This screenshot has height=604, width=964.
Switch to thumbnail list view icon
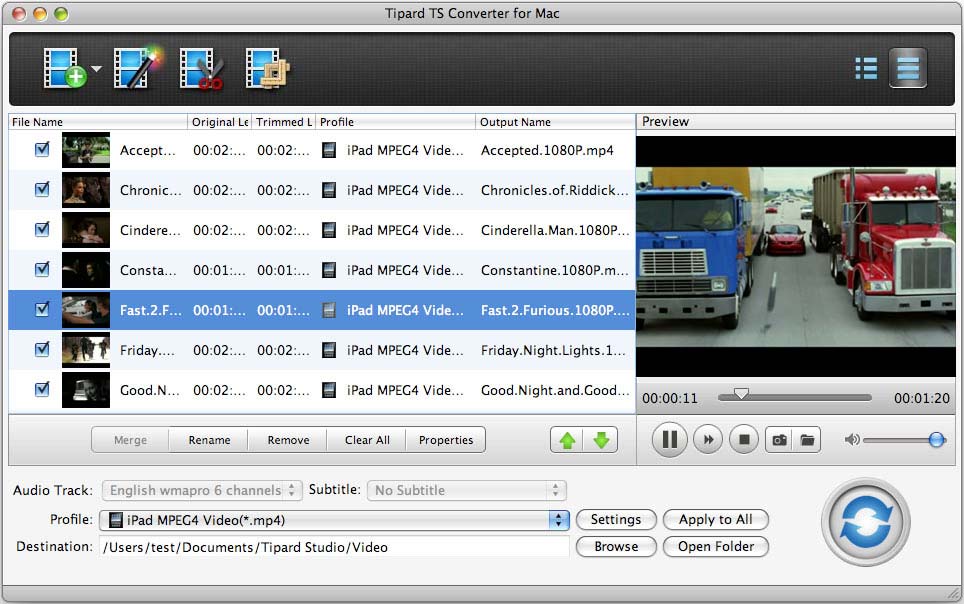click(866, 69)
